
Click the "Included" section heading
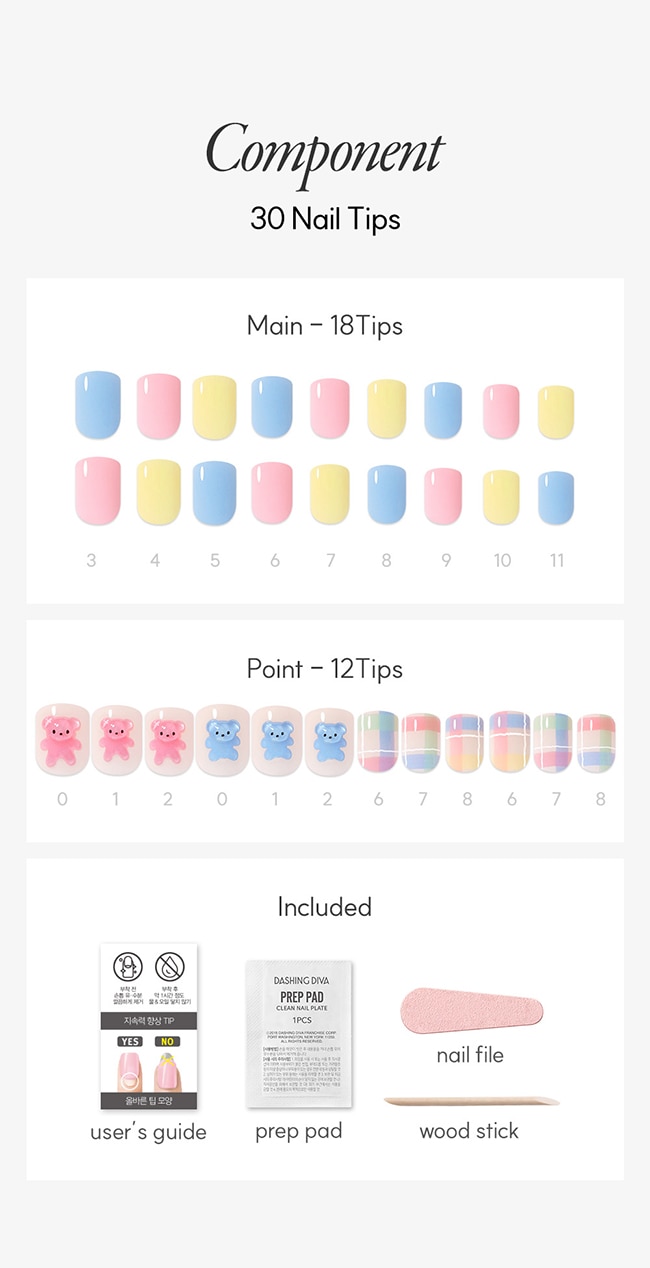point(324,907)
